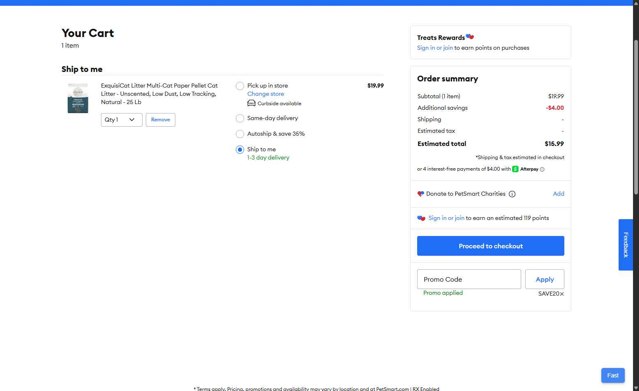639x391 pixels.
Task: Select Autoship & save 35% option
Action: [x=240, y=134]
